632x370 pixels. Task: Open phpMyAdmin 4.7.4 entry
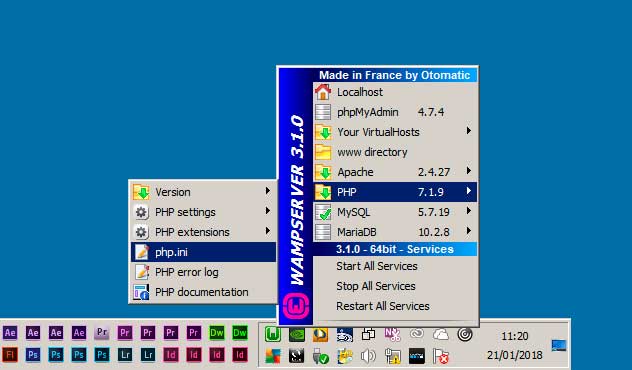(x=395, y=112)
